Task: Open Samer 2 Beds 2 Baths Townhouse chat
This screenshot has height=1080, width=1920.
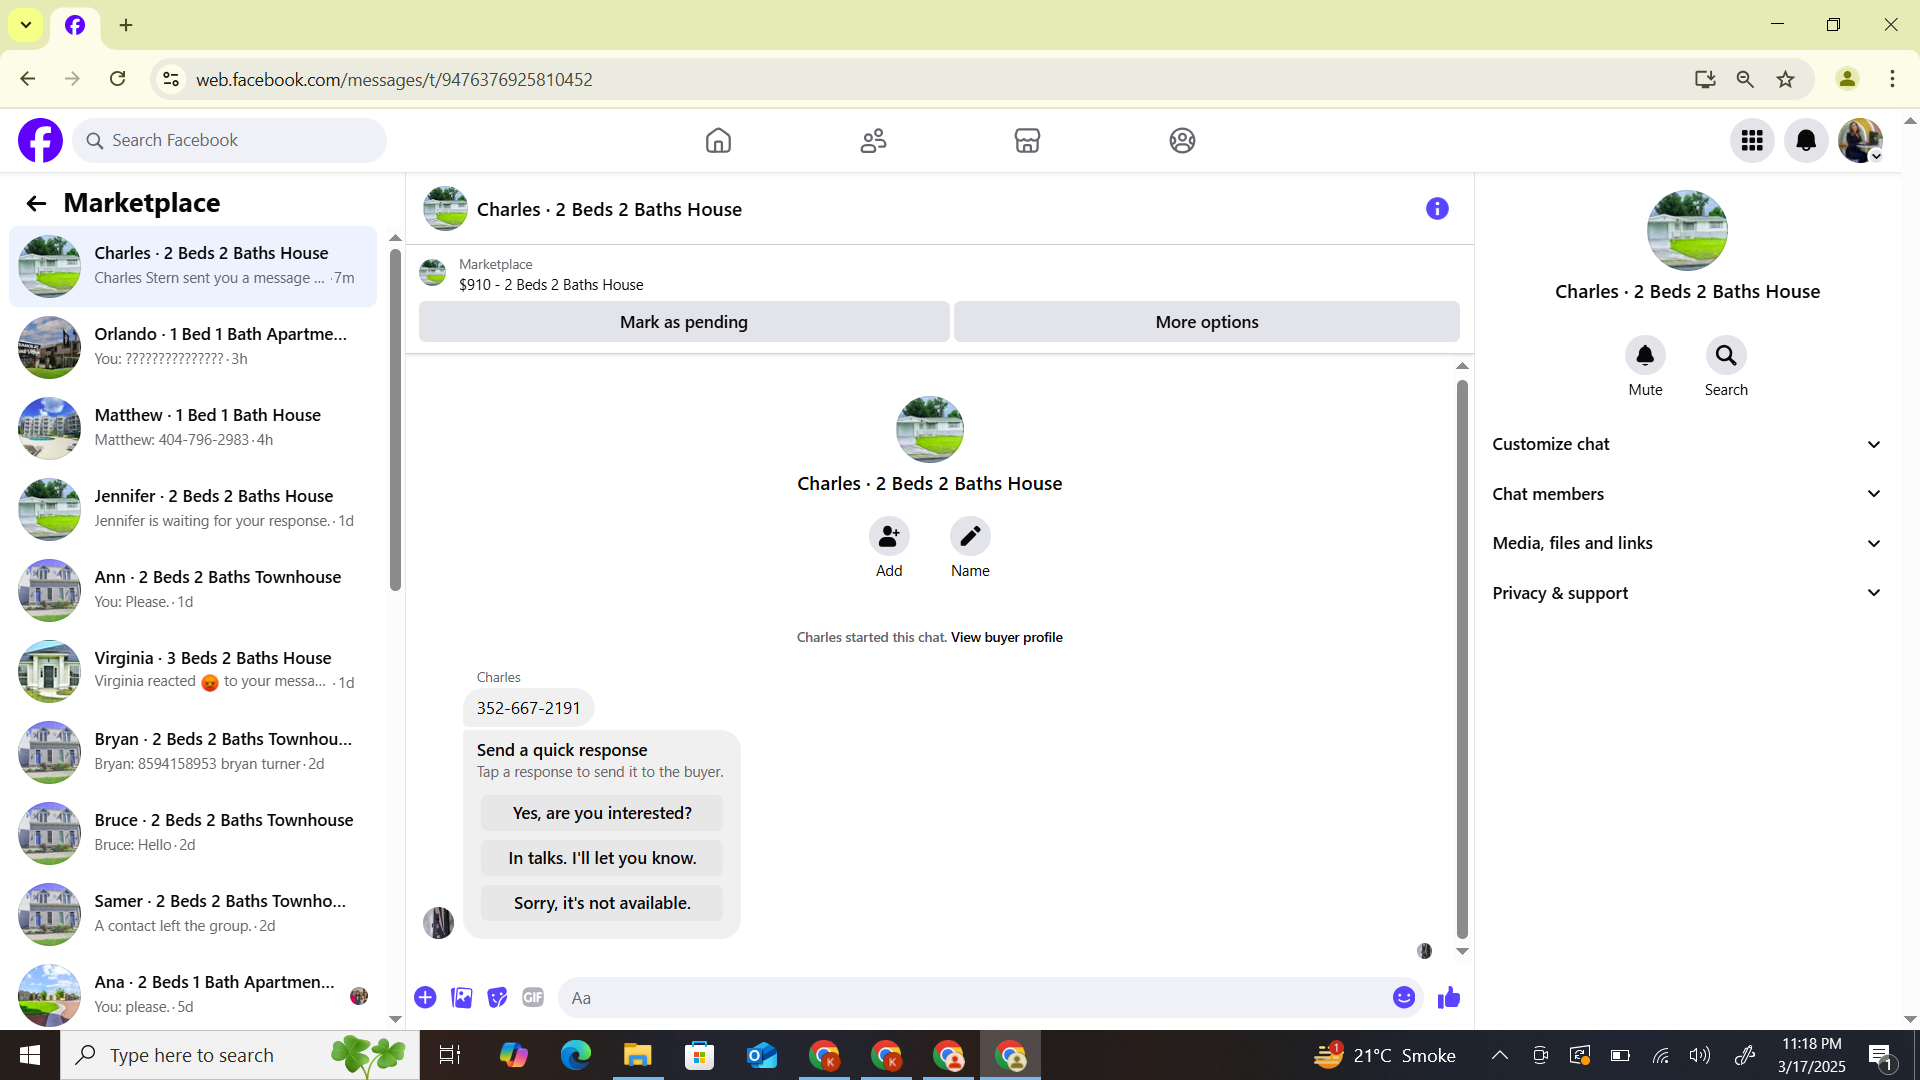Action: 193,914
